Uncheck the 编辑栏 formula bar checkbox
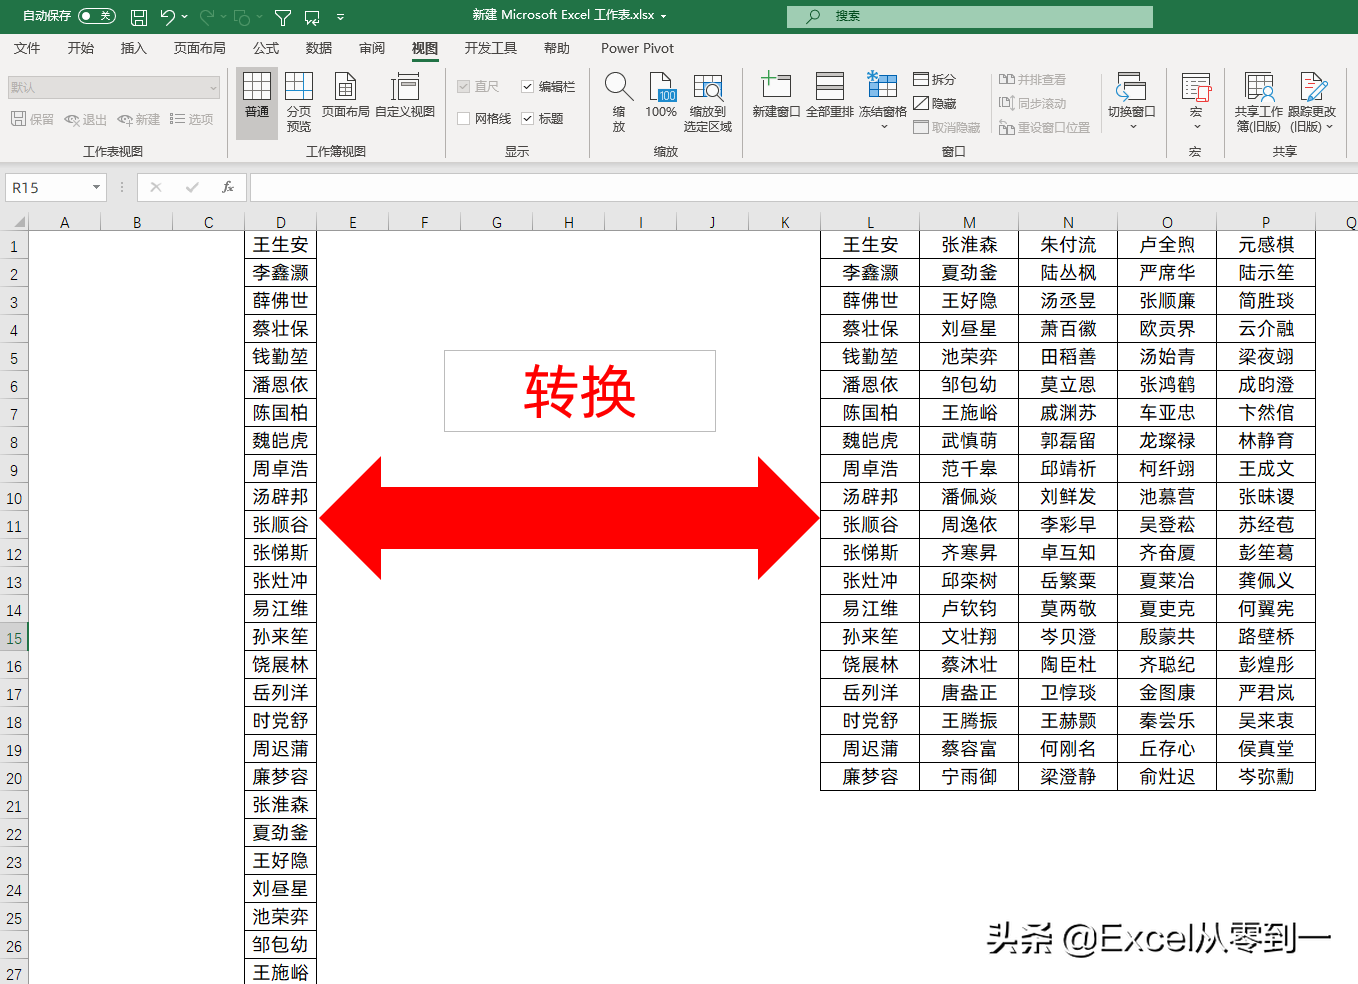Screen dimensions: 1358x984 pyautogui.click(x=528, y=87)
